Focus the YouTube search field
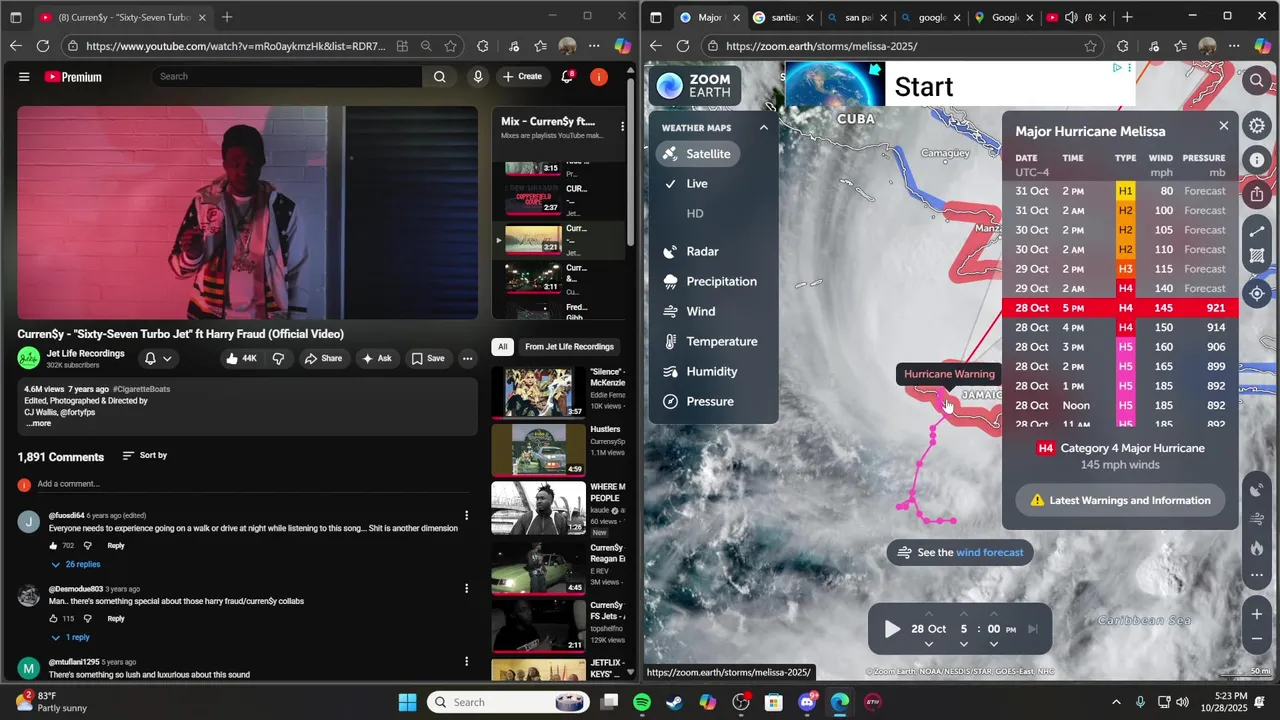Viewport: 1280px width, 720px height. pyautogui.click(x=288, y=77)
